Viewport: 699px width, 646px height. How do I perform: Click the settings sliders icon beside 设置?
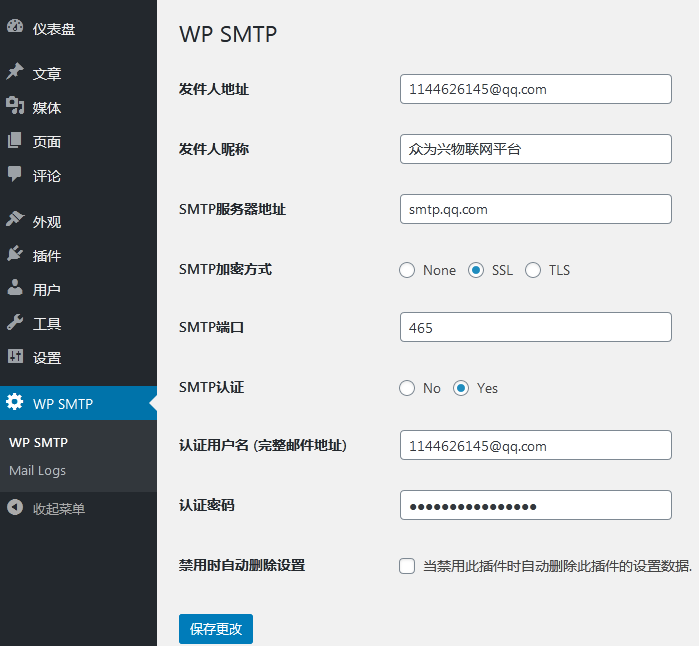tap(15, 356)
